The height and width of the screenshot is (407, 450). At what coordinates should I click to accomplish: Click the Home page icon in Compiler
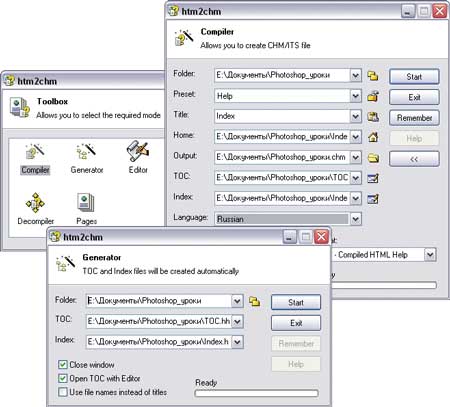pos(373,137)
